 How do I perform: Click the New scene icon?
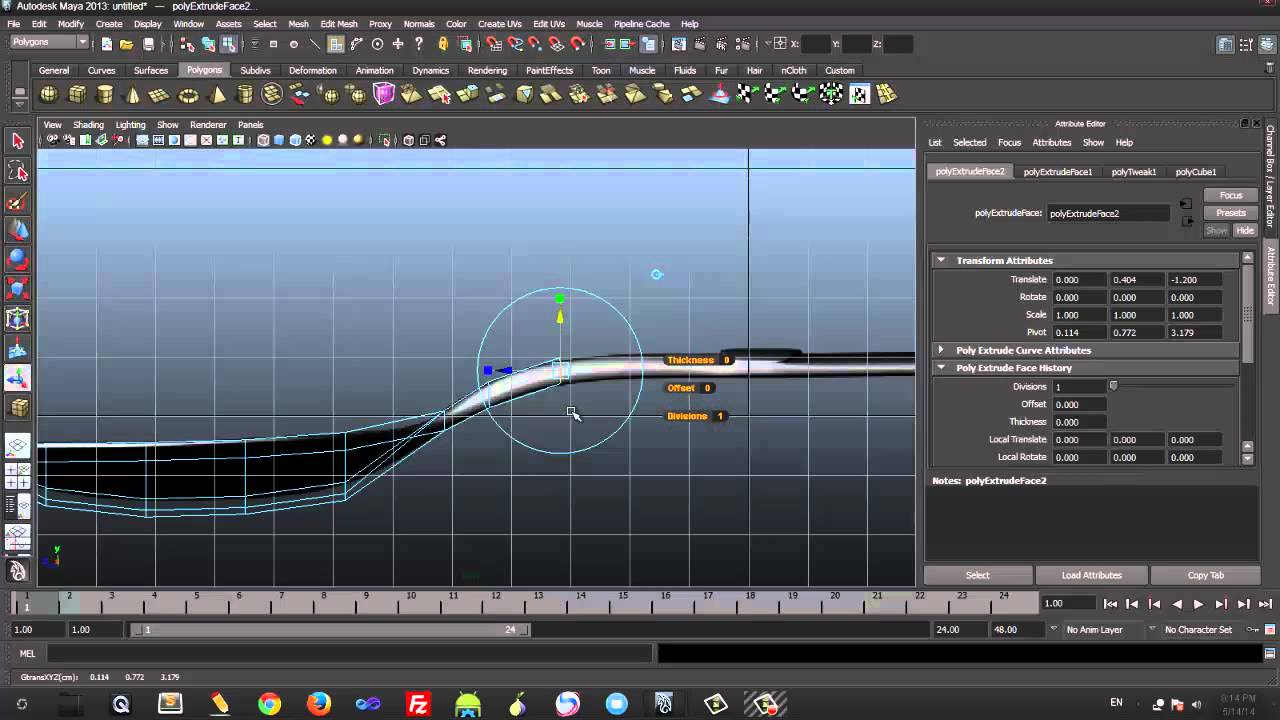click(x=106, y=44)
